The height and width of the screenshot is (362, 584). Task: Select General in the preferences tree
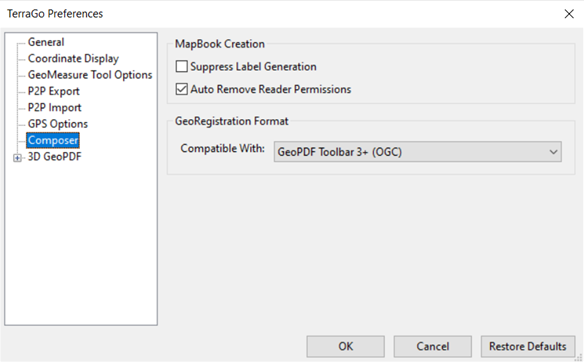tap(46, 42)
